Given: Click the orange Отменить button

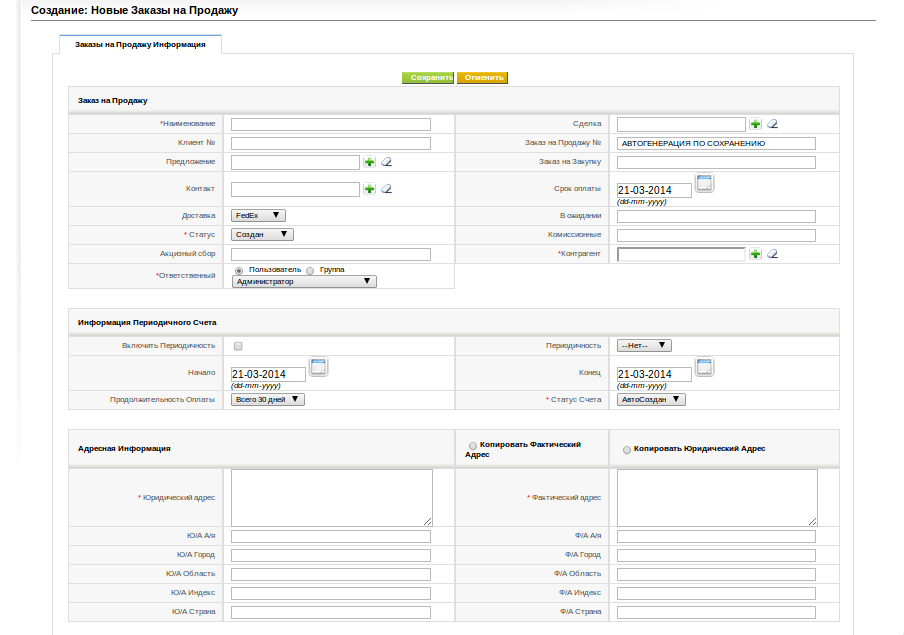Looking at the screenshot, I should coord(483,78).
